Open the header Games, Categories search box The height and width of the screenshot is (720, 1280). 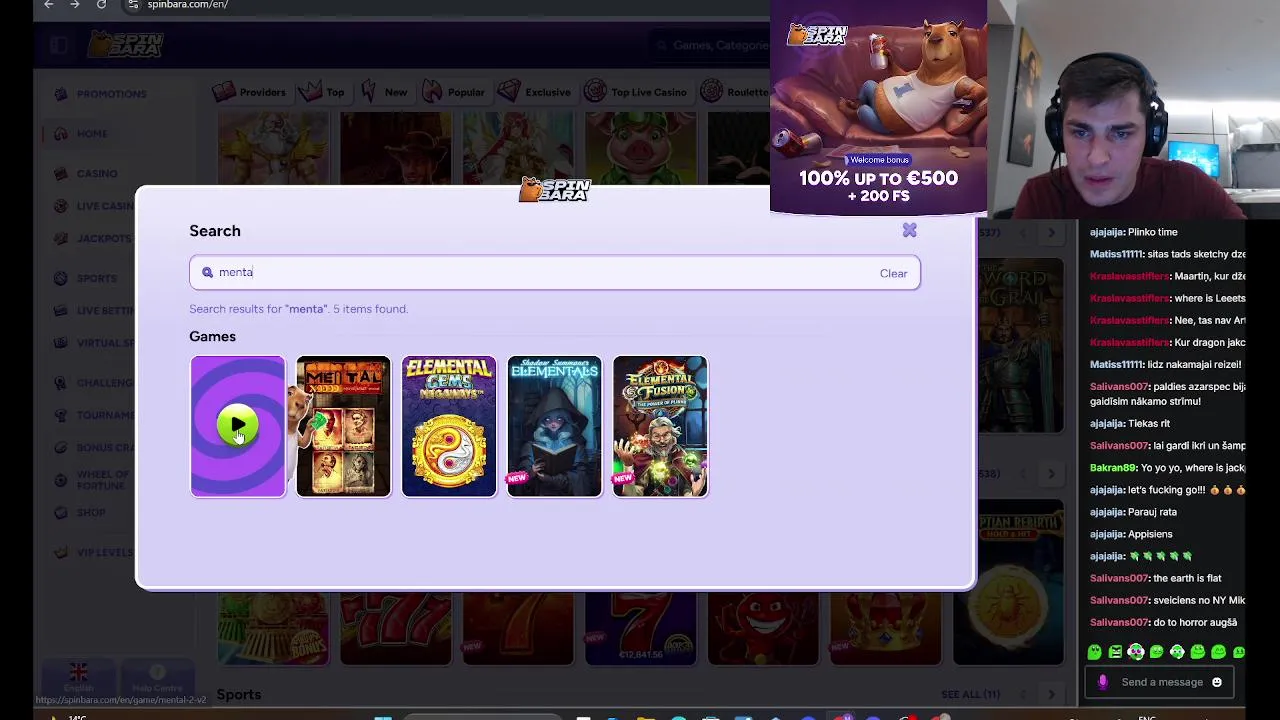click(712, 45)
